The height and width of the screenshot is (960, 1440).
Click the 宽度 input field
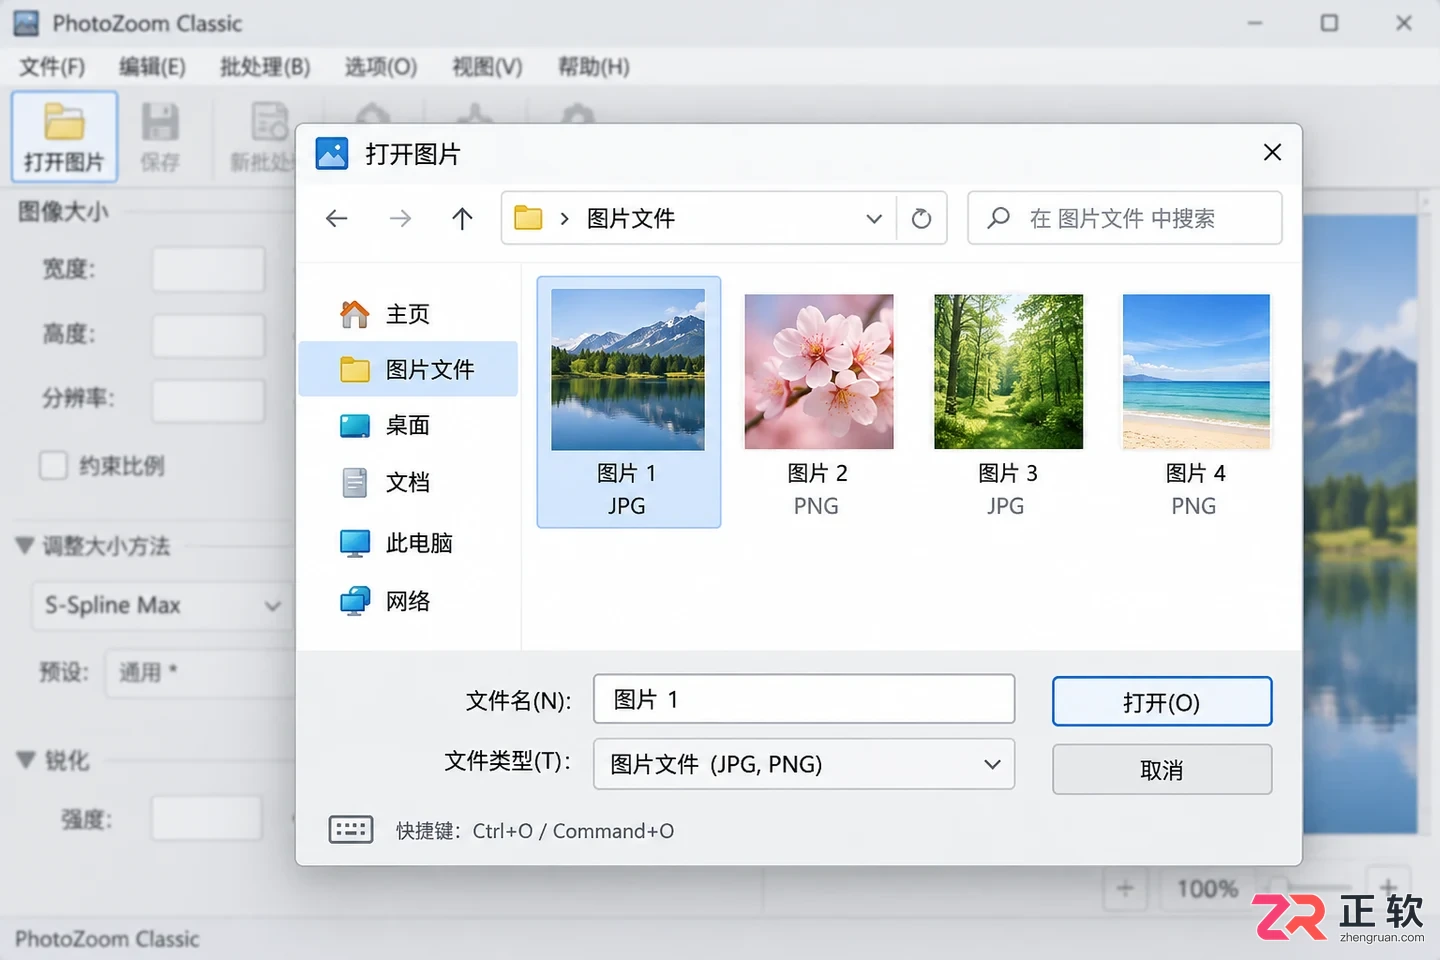pyautogui.click(x=208, y=269)
